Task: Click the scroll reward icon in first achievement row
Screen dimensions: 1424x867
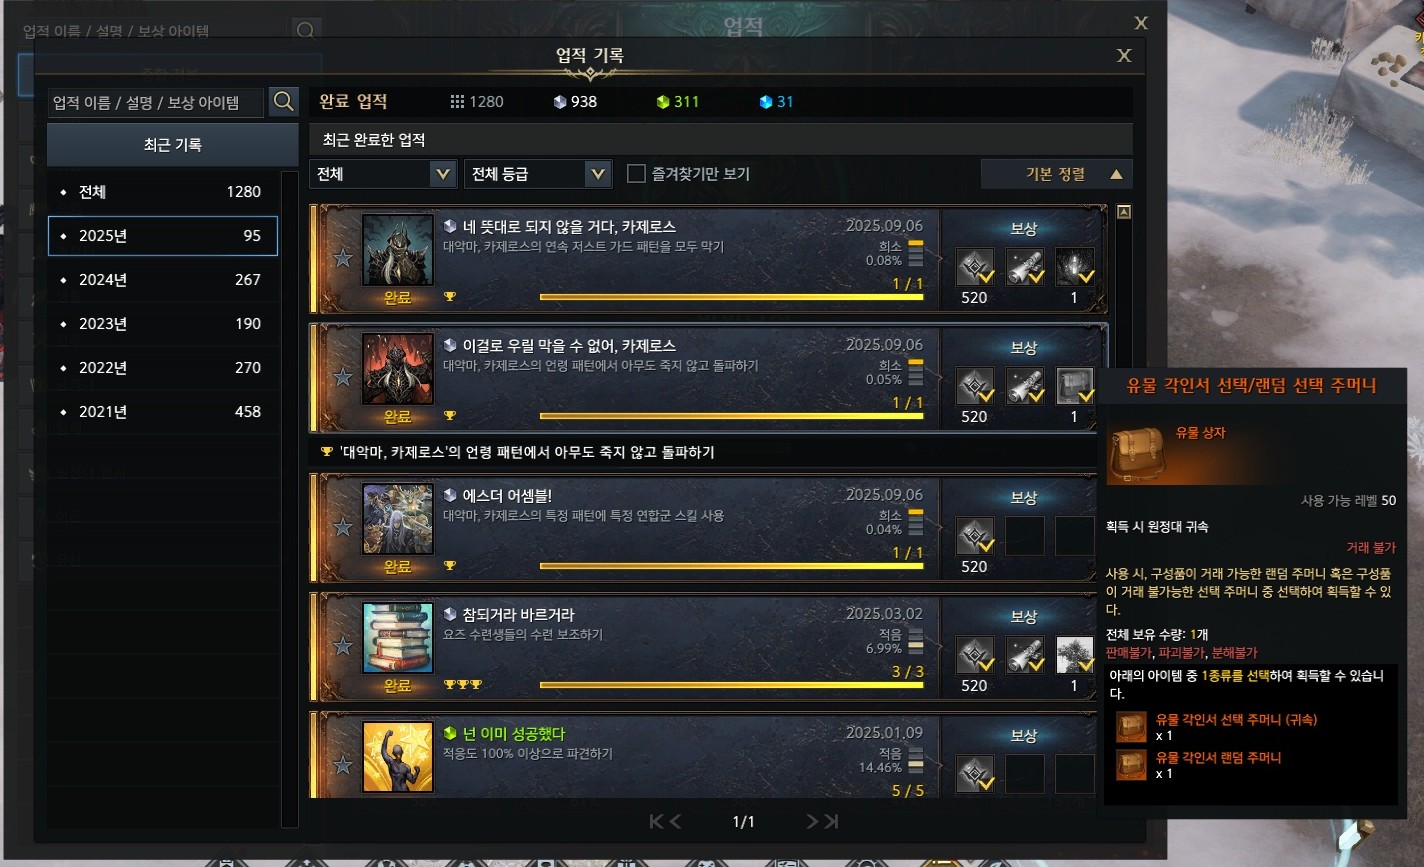Action: [1025, 267]
